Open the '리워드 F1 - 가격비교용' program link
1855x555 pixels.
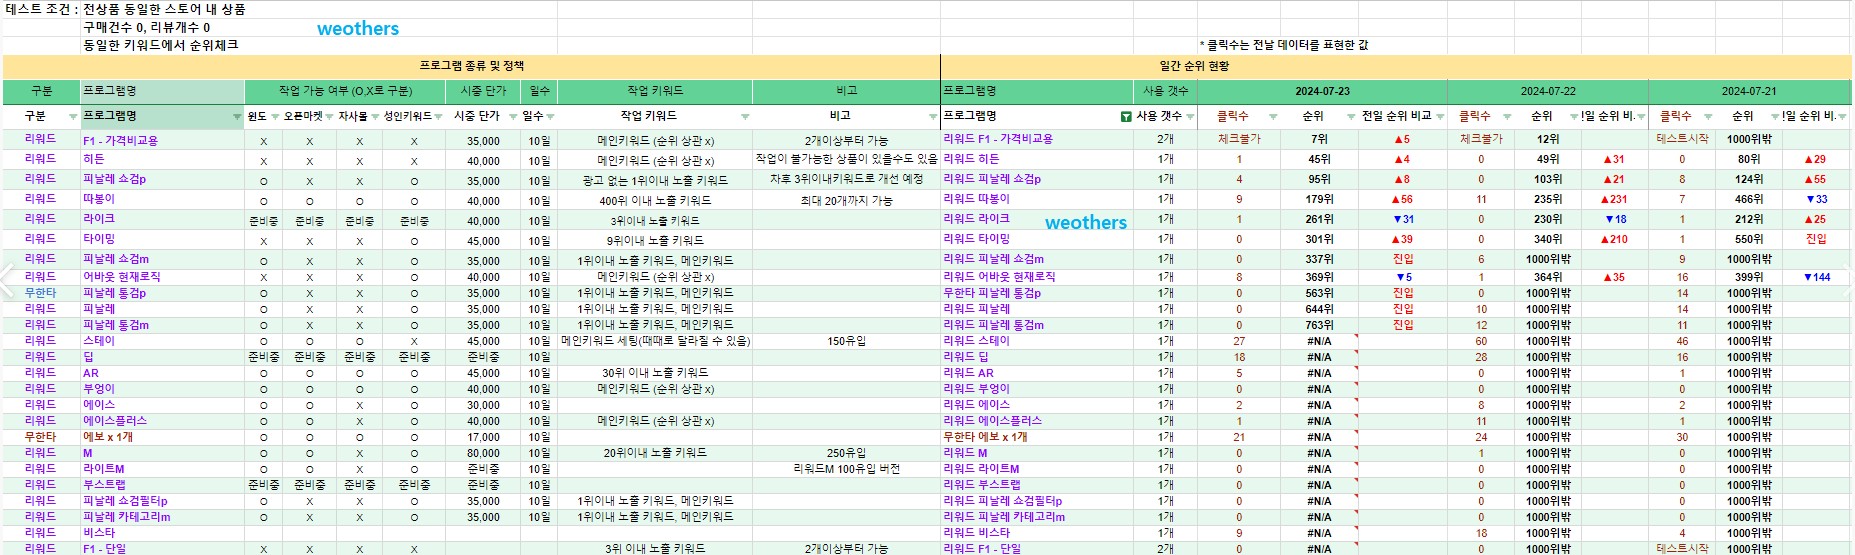pos(998,139)
